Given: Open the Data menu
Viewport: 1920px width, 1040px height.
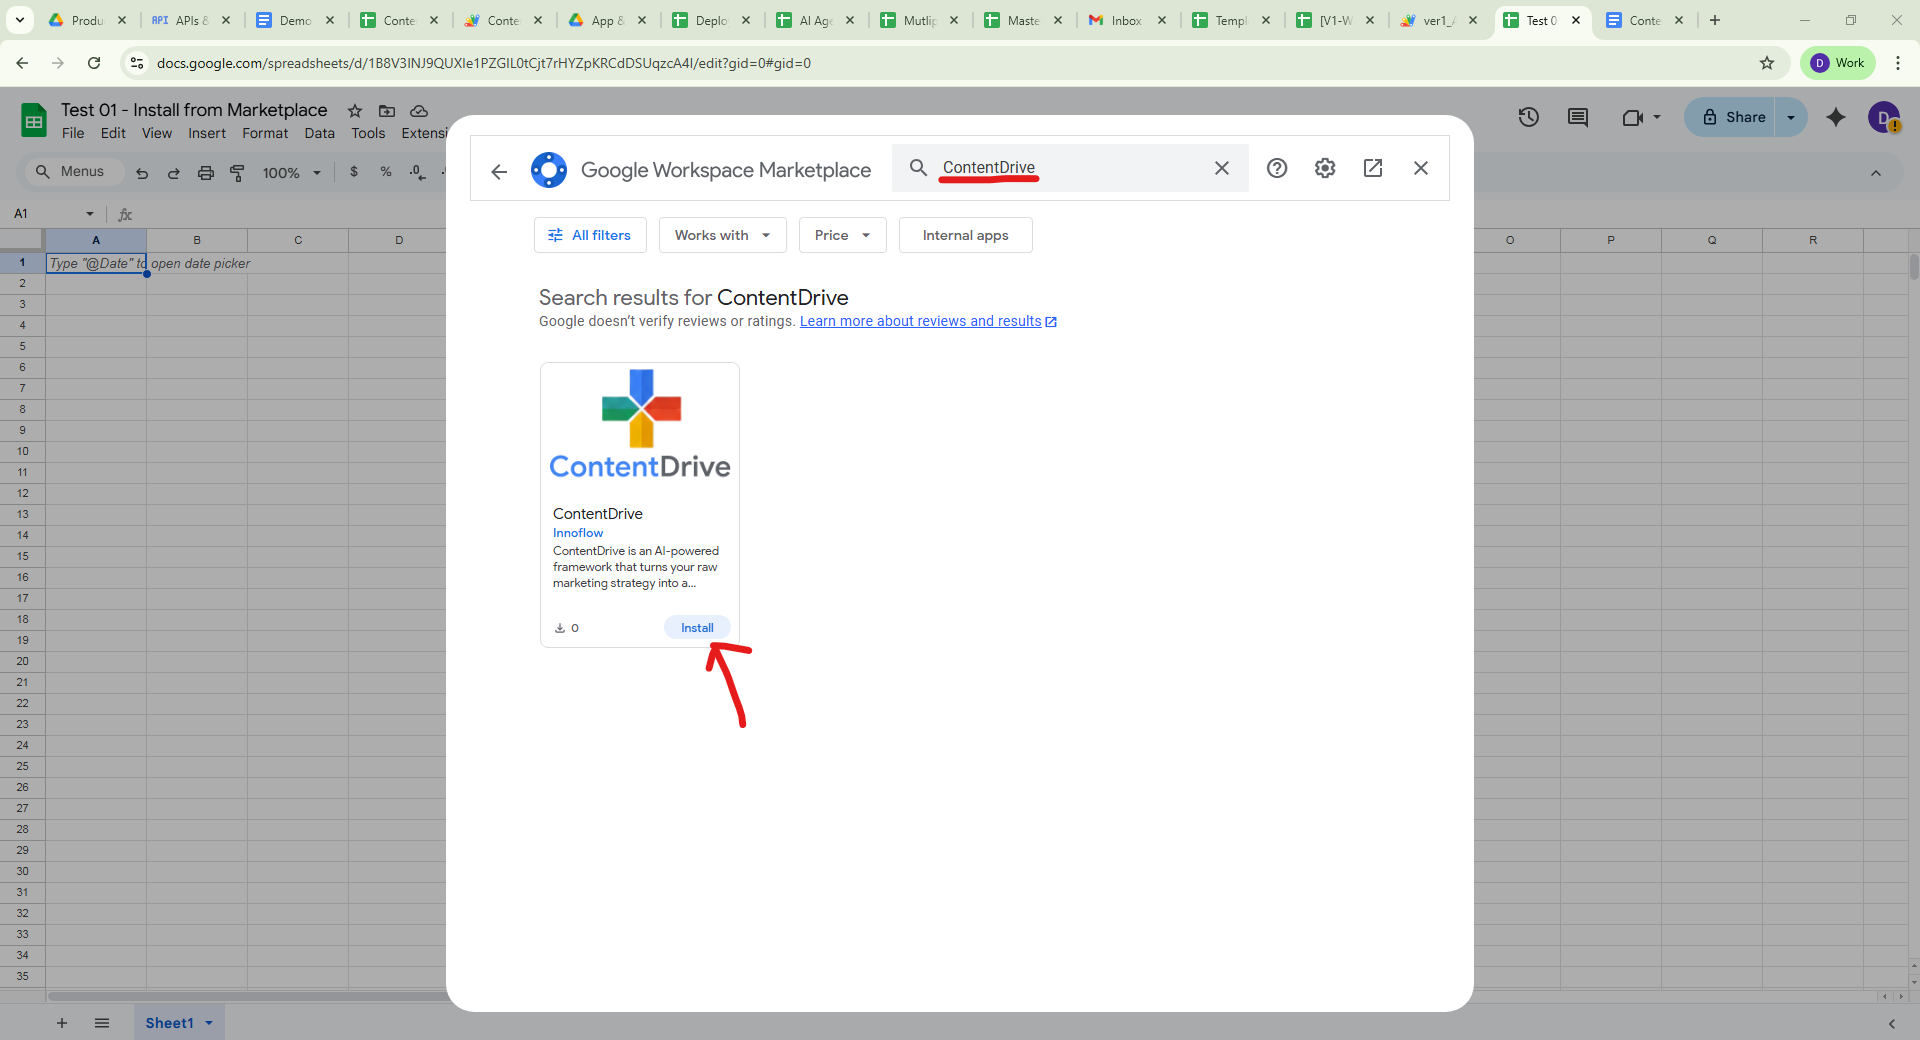Looking at the screenshot, I should pyautogui.click(x=320, y=133).
